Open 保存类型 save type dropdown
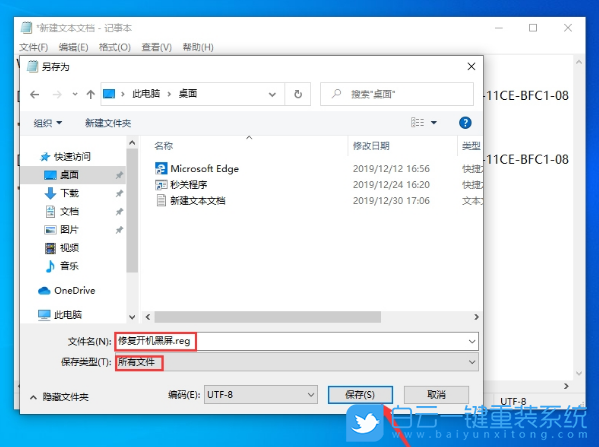 coord(296,362)
